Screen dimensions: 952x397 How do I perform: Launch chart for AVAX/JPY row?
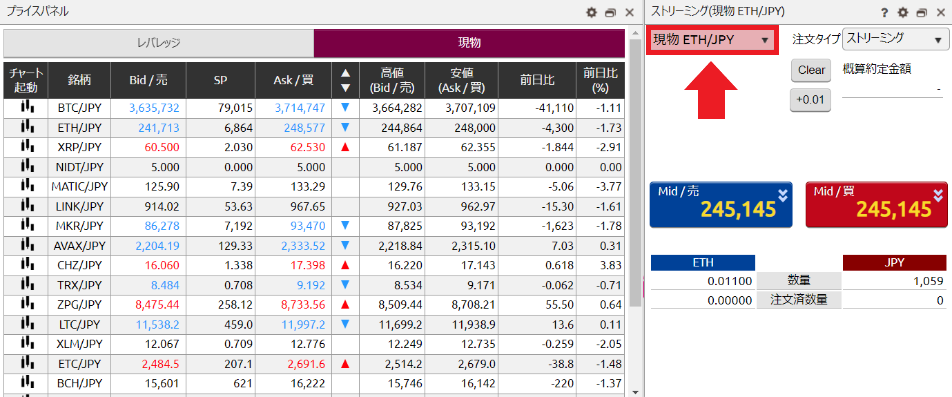(x=26, y=245)
